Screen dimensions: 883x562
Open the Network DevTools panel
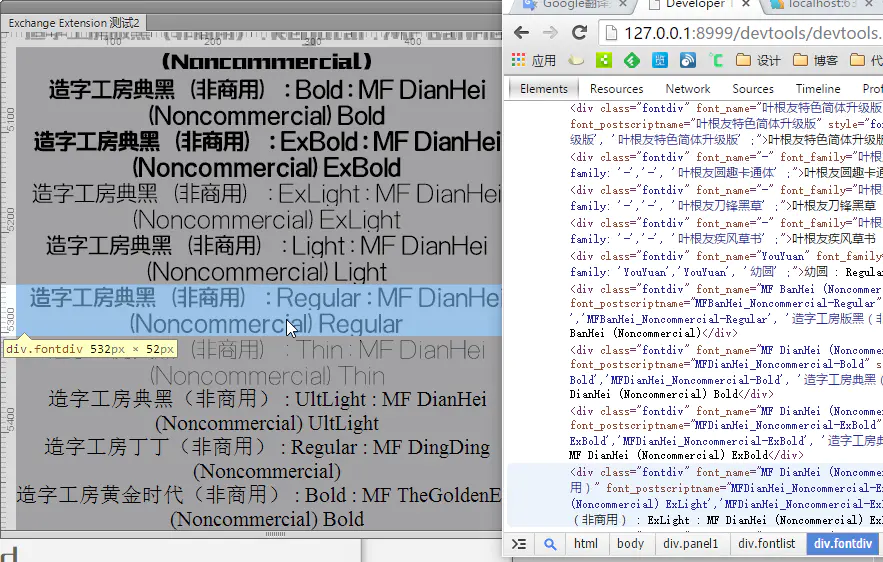point(688,88)
